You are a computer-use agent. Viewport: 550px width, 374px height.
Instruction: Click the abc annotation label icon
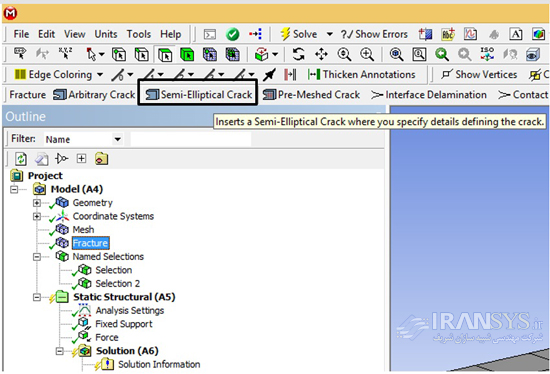coord(448,34)
